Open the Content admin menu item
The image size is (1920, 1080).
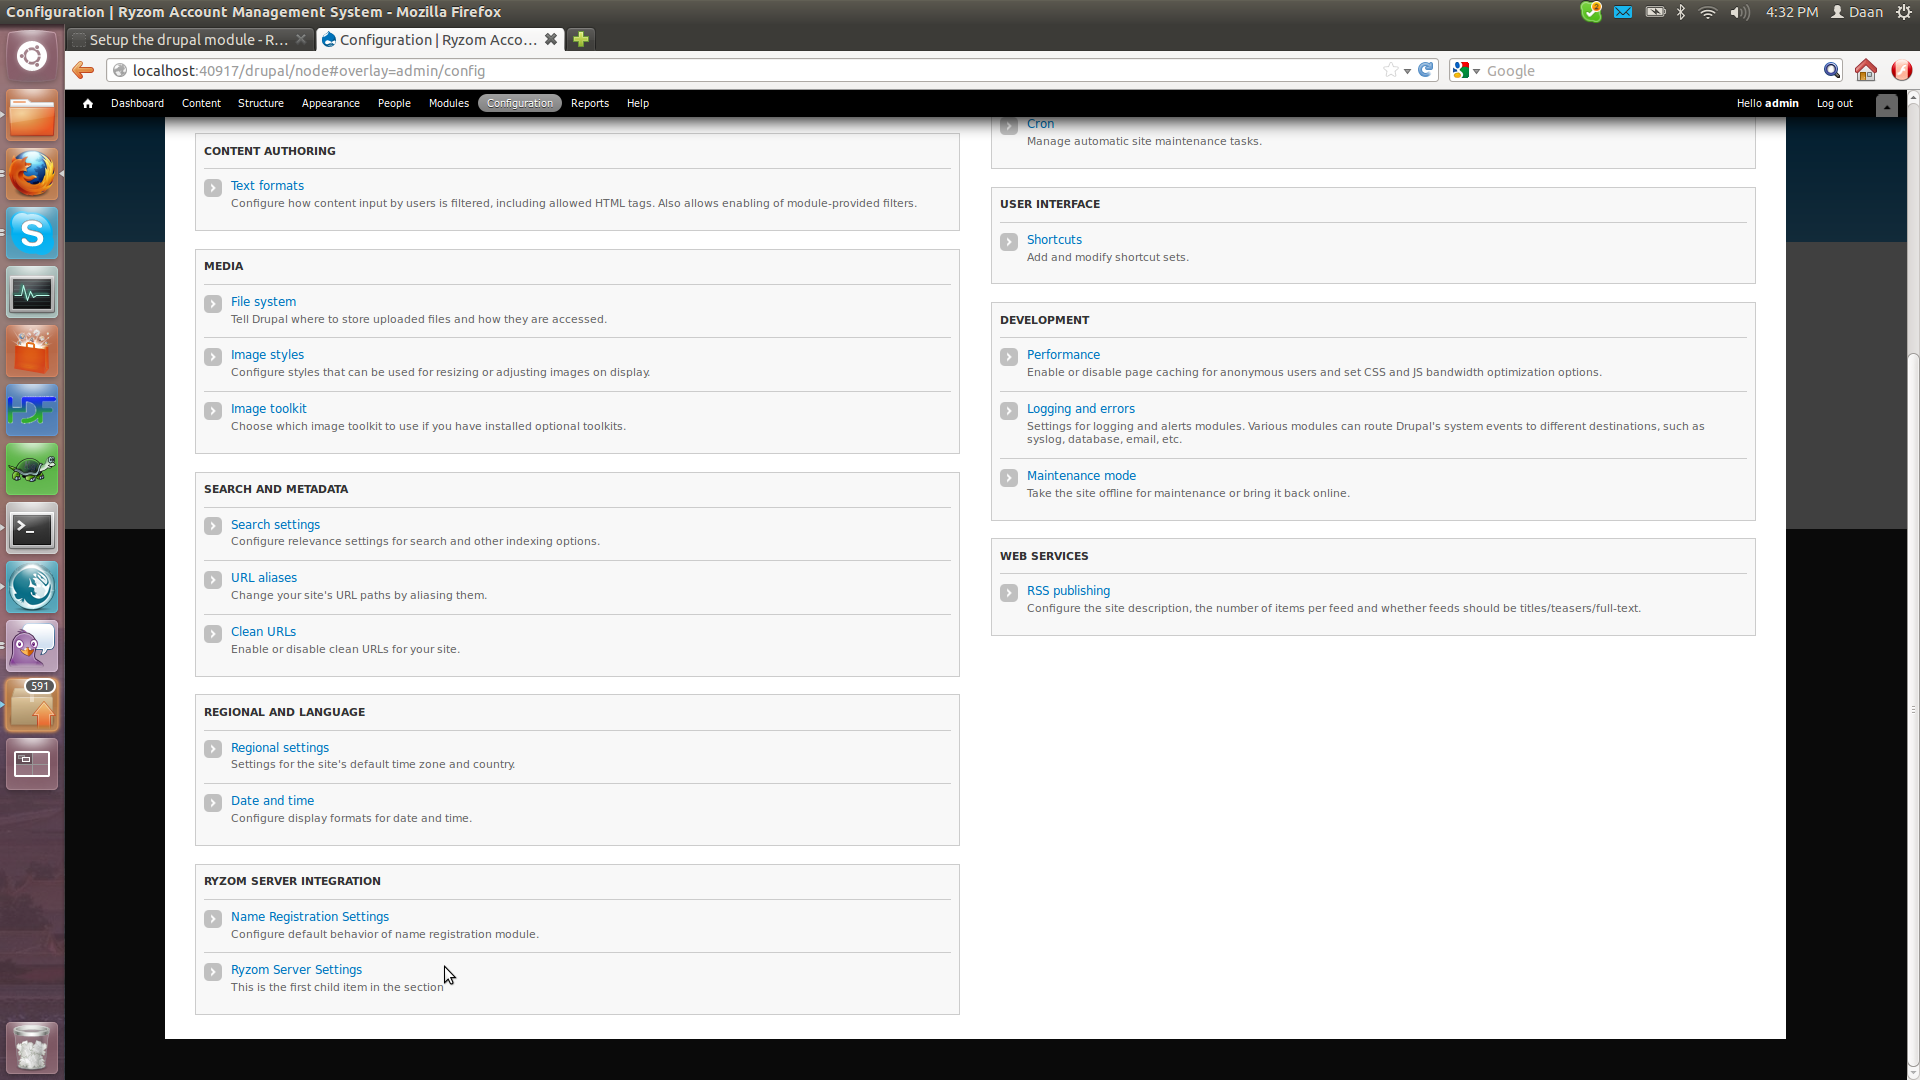tap(201, 103)
